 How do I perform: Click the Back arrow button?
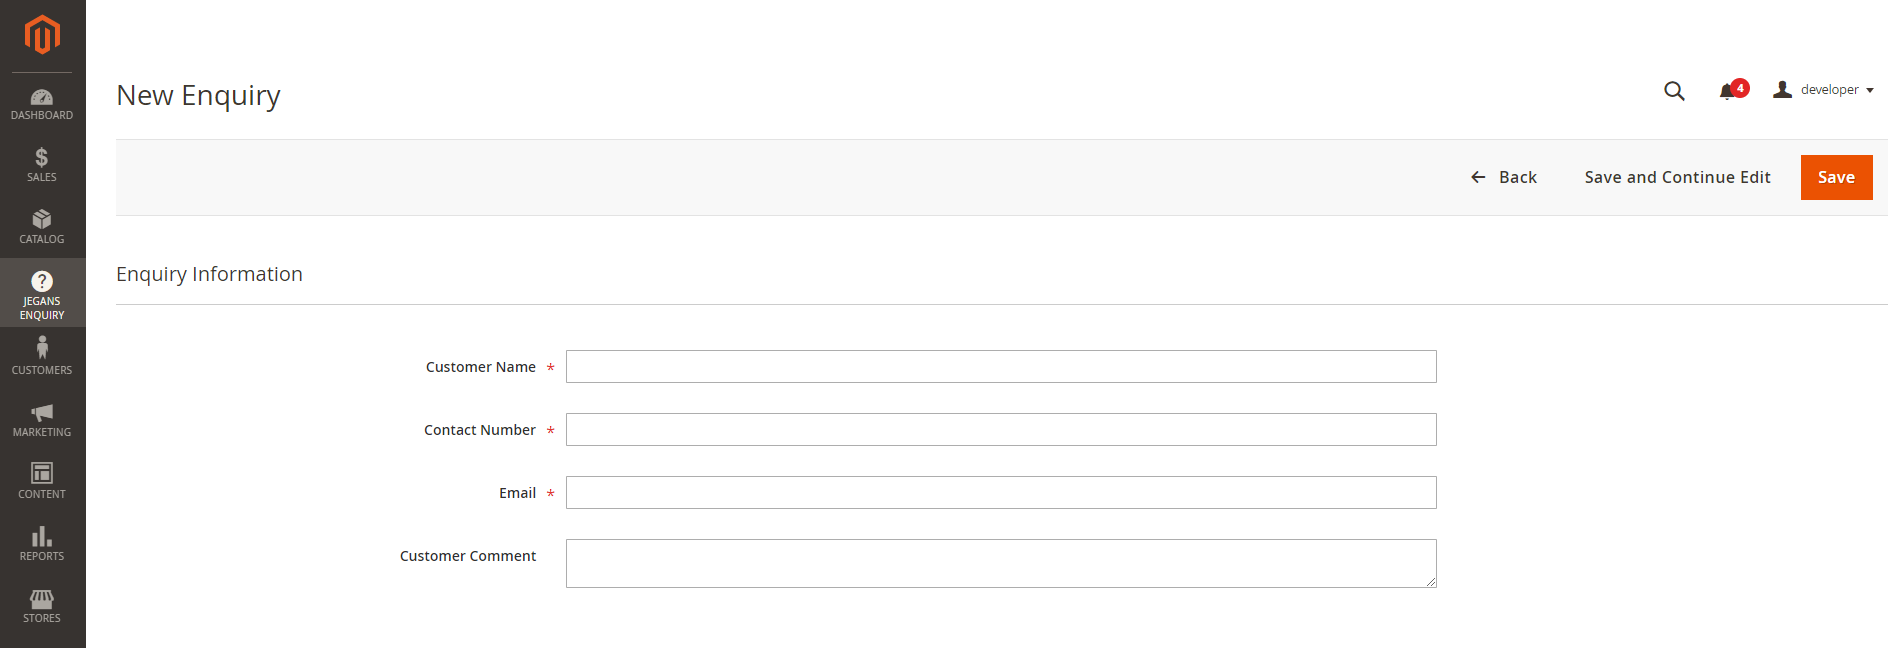tap(1504, 177)
